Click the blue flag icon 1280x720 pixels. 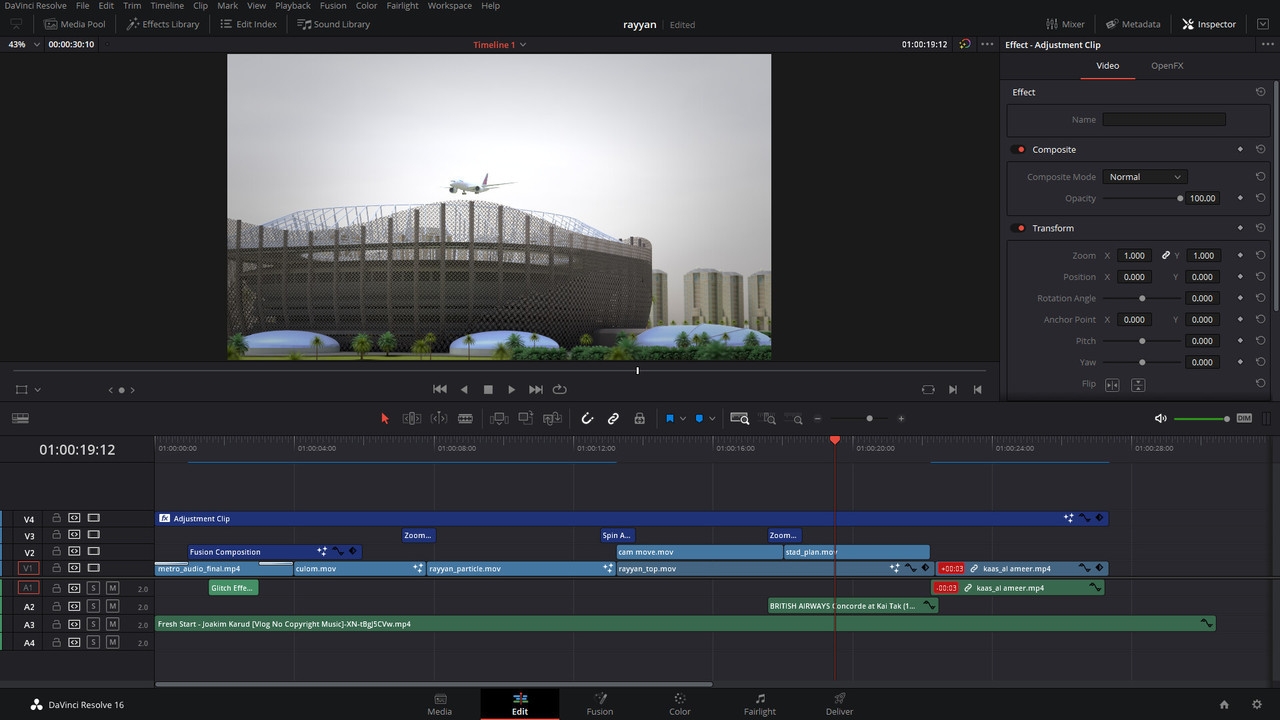[670, 419]
